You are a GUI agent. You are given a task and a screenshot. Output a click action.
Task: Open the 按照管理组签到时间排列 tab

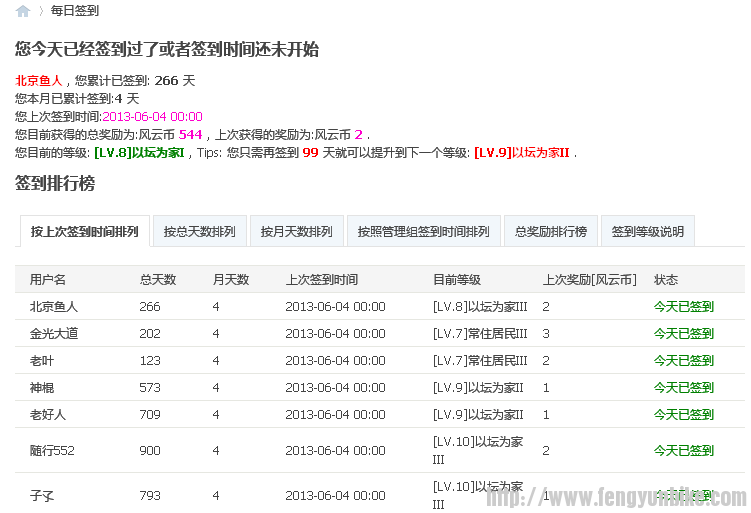click(423, 231)
